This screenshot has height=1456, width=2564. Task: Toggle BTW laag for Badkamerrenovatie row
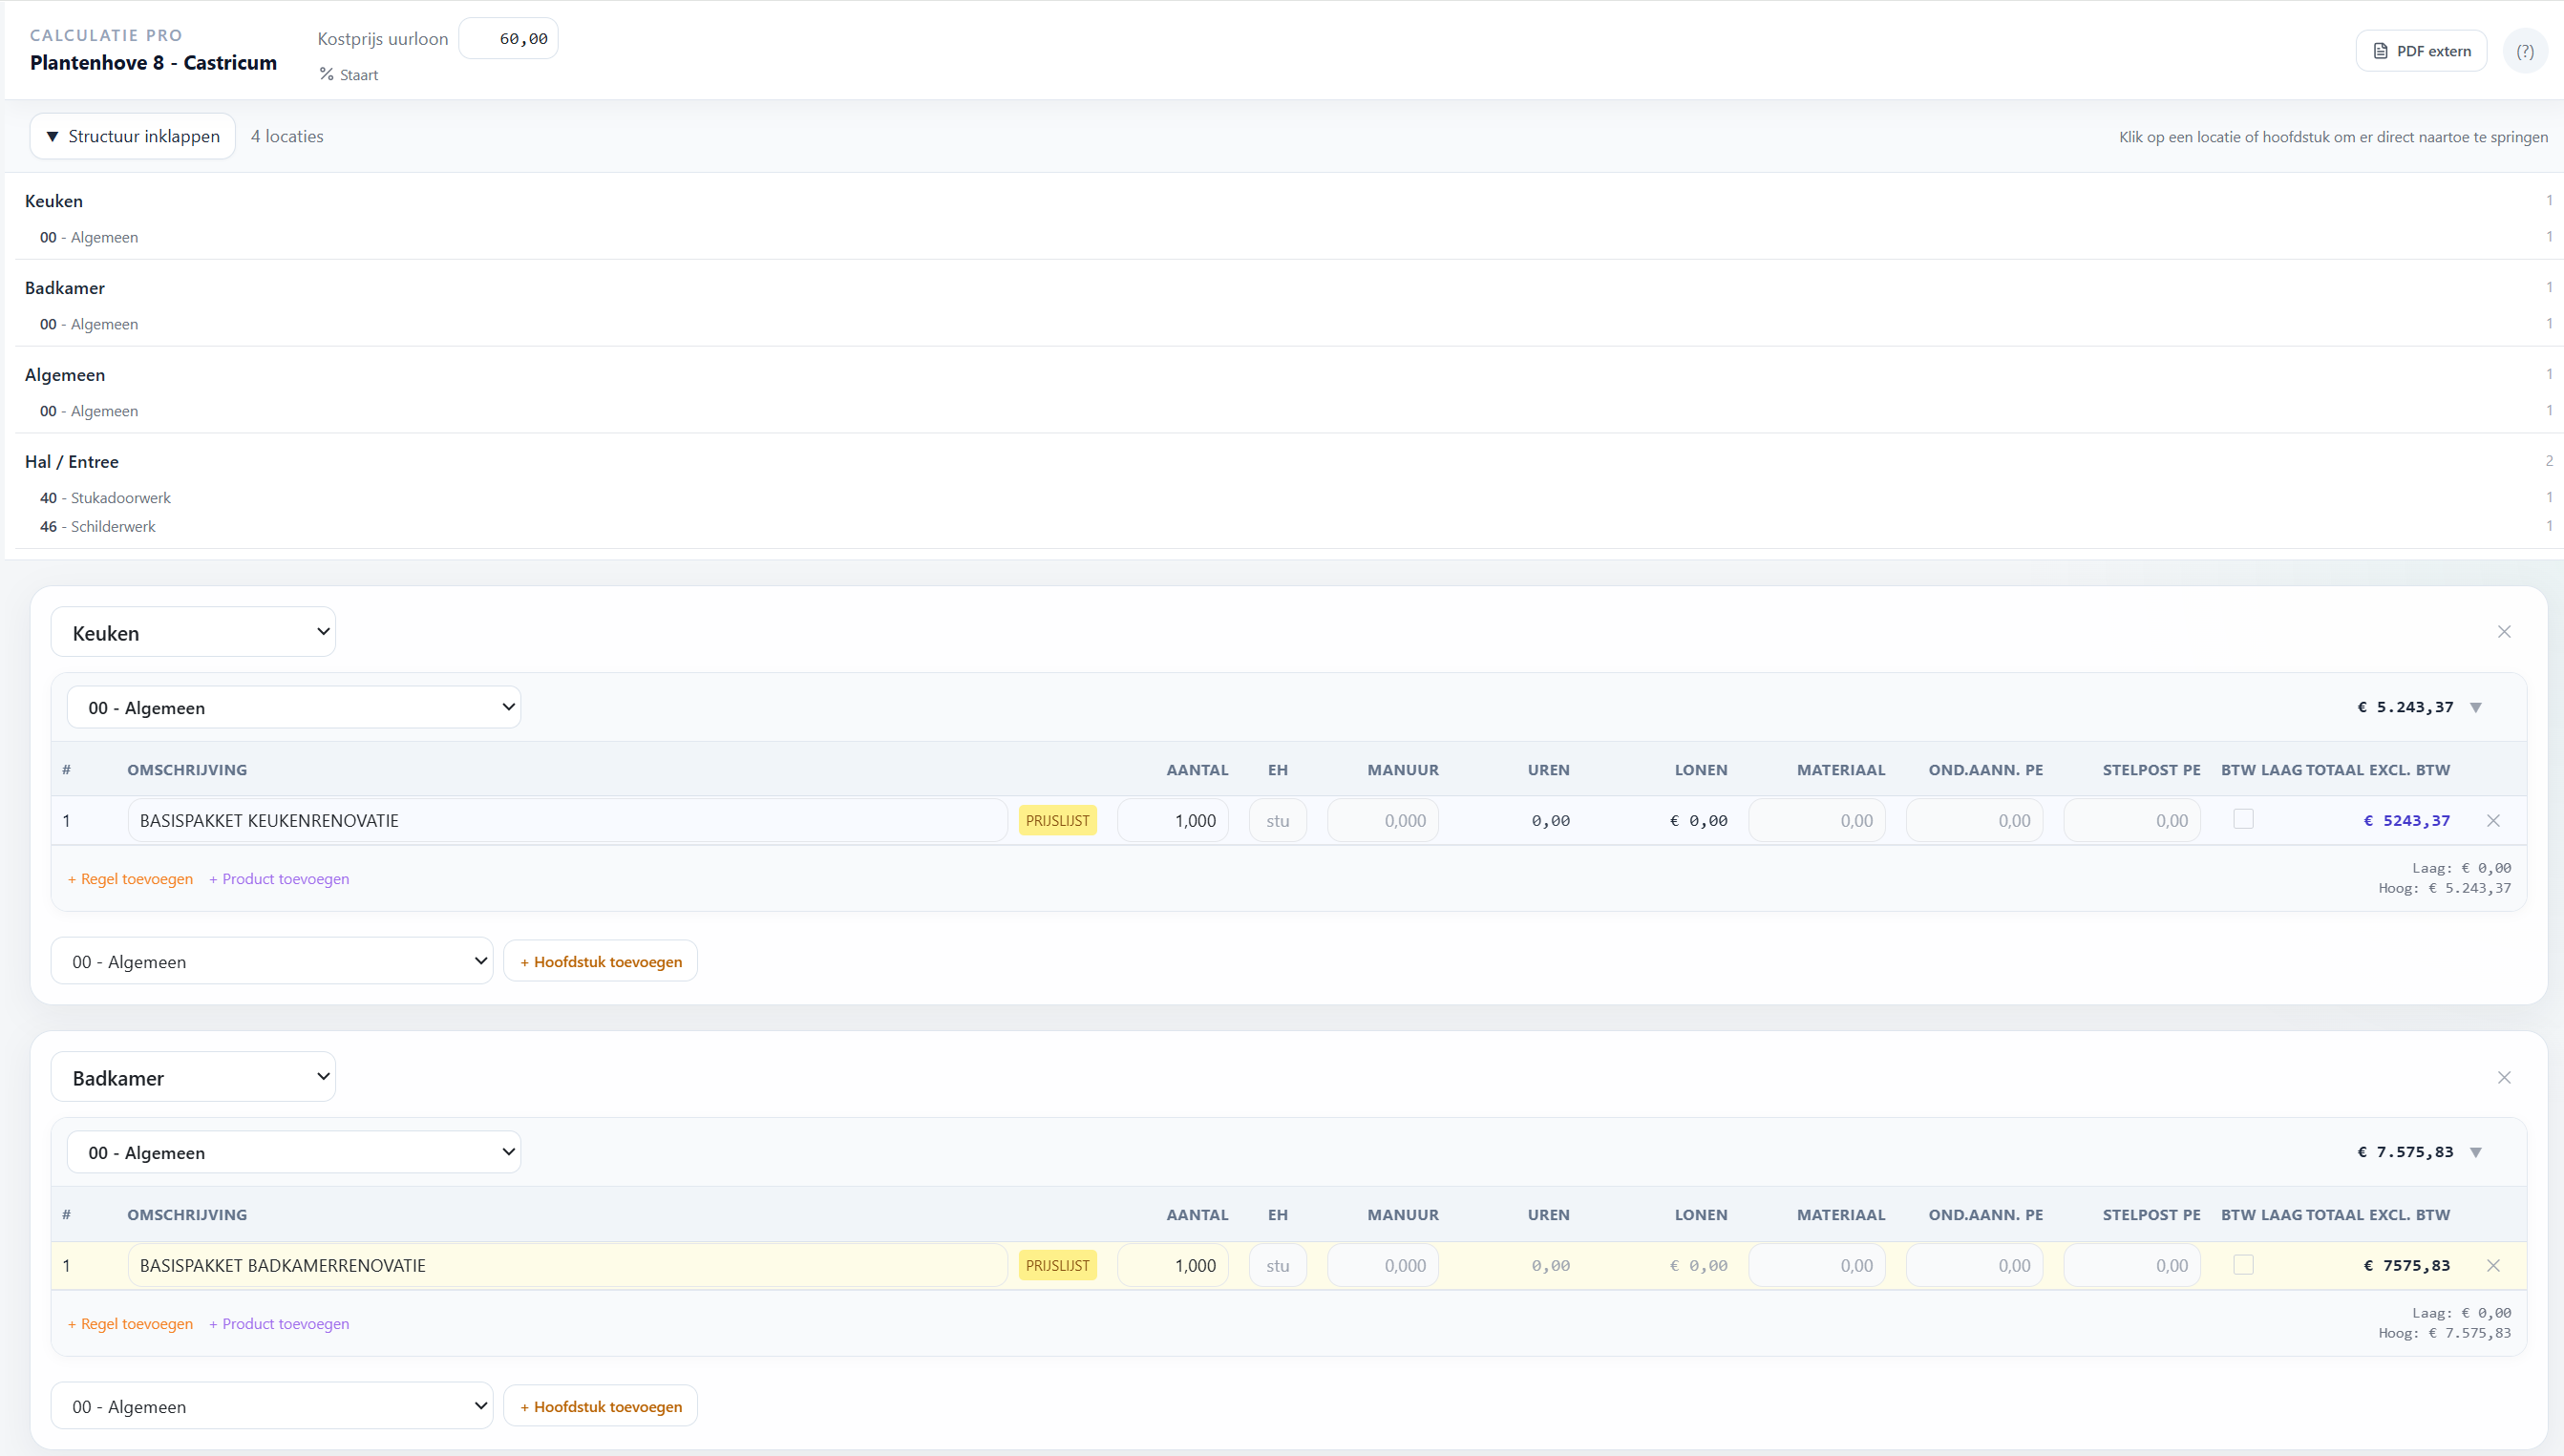pos(2243,1265)
